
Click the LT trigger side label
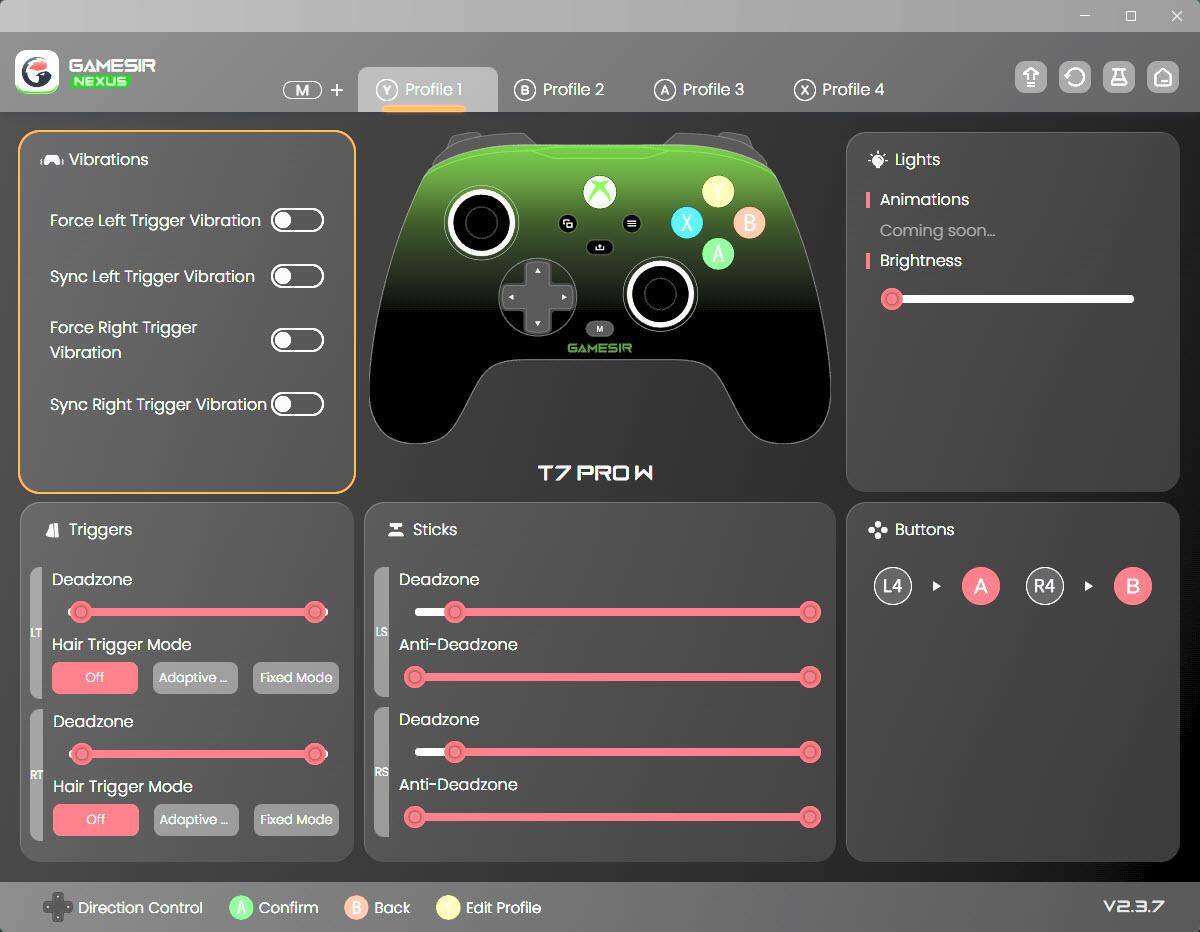(x=37, y=632)
